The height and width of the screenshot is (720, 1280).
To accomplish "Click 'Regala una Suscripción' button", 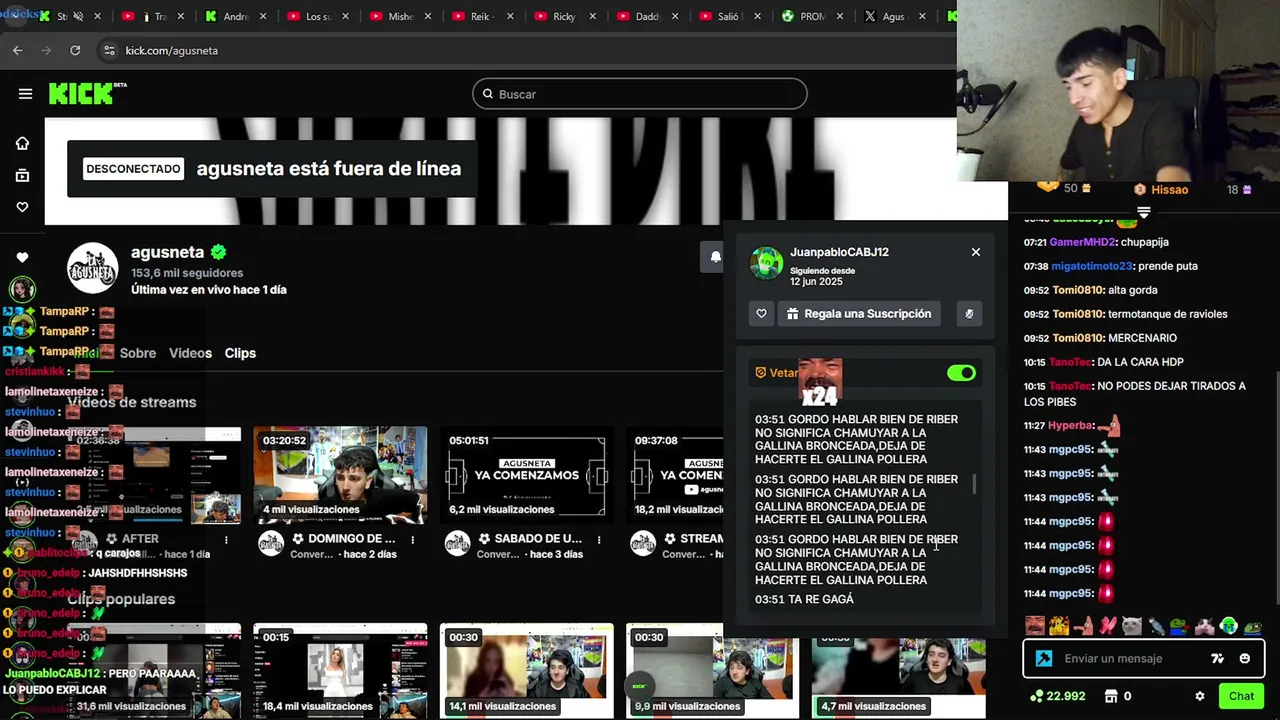I will [858, 314].
